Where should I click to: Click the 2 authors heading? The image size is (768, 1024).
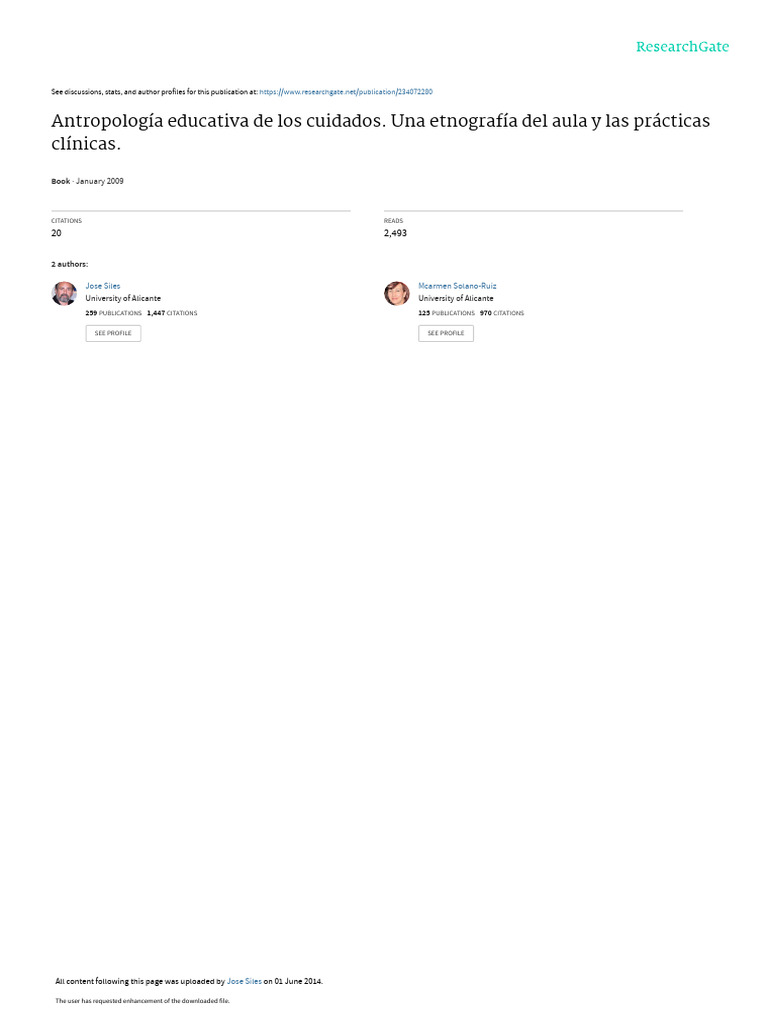coord(70,264)
